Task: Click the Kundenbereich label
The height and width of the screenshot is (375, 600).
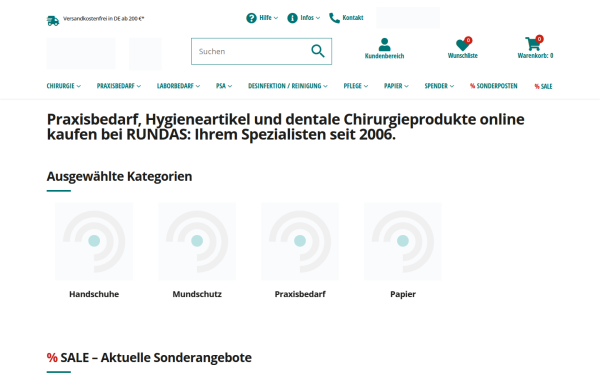Action: point(384,56)
